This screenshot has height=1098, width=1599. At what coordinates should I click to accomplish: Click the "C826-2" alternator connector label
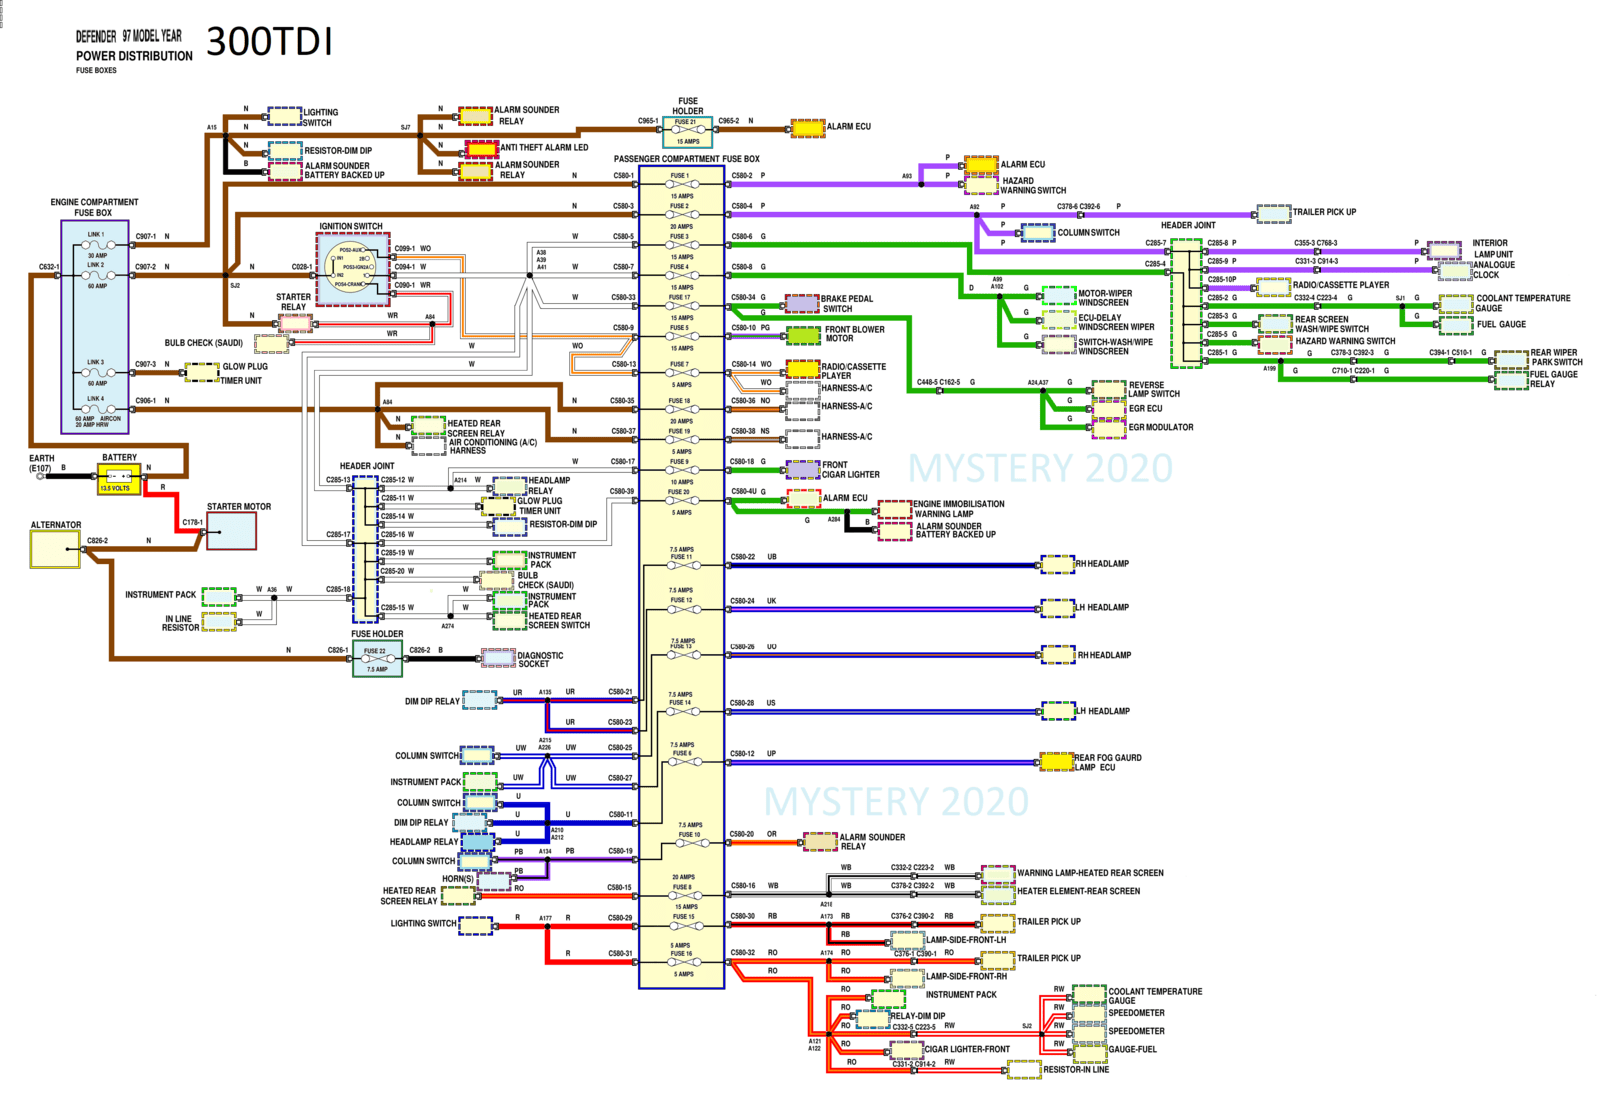point(97,541)
